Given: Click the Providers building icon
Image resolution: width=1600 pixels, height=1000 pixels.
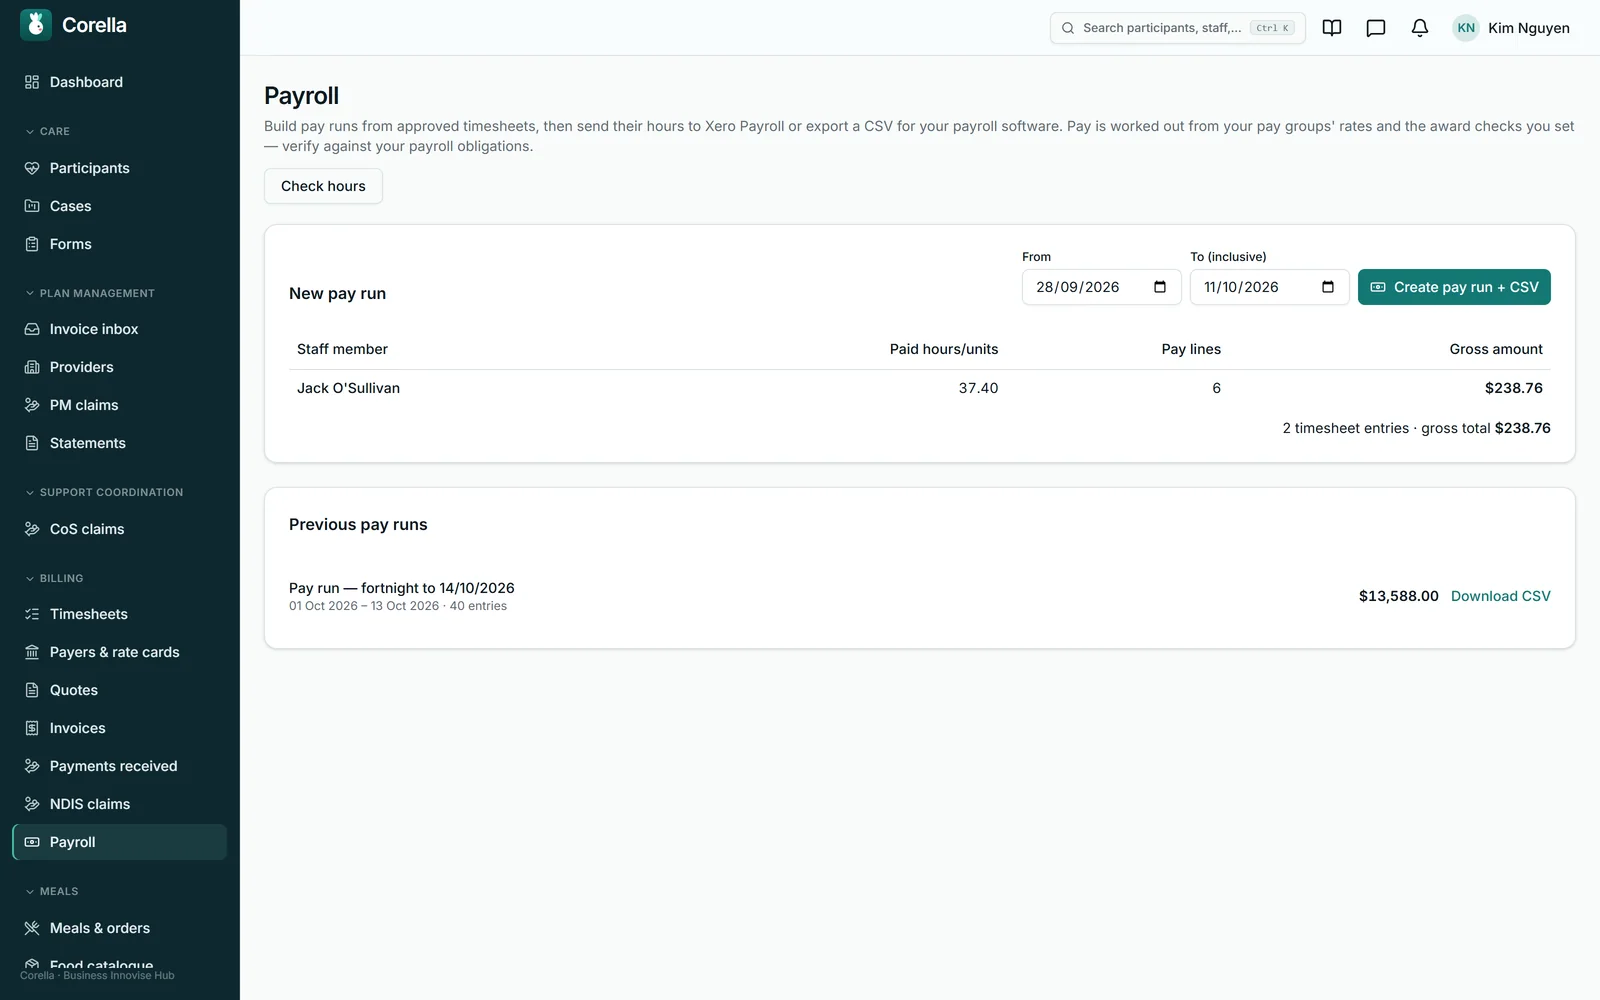Looking at the screenshot, I should pos(32,367).
